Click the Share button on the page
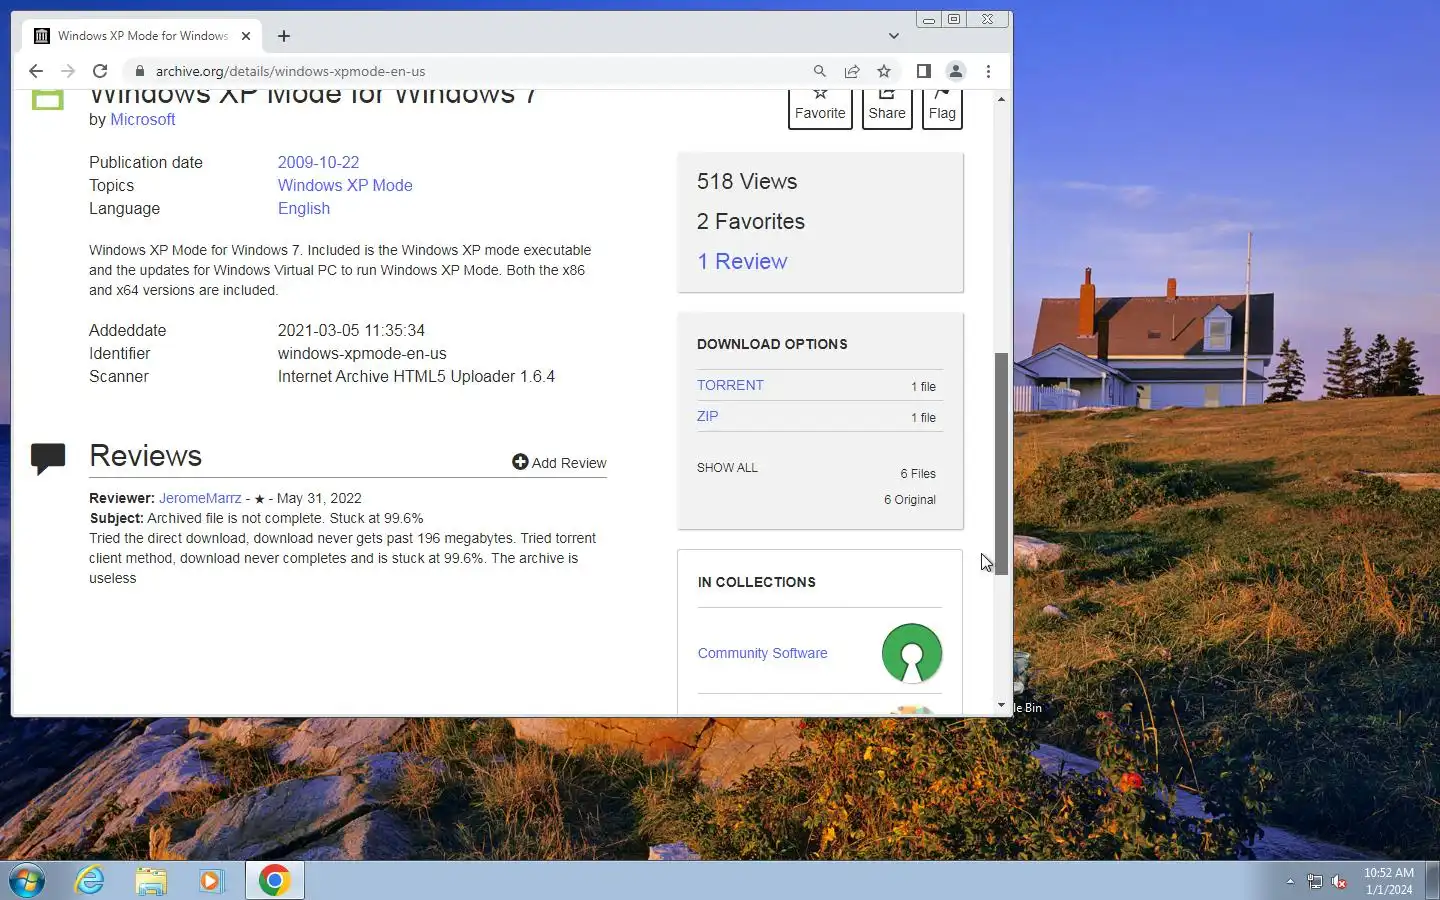1440x900 pixels. click(x=887, y=108)
